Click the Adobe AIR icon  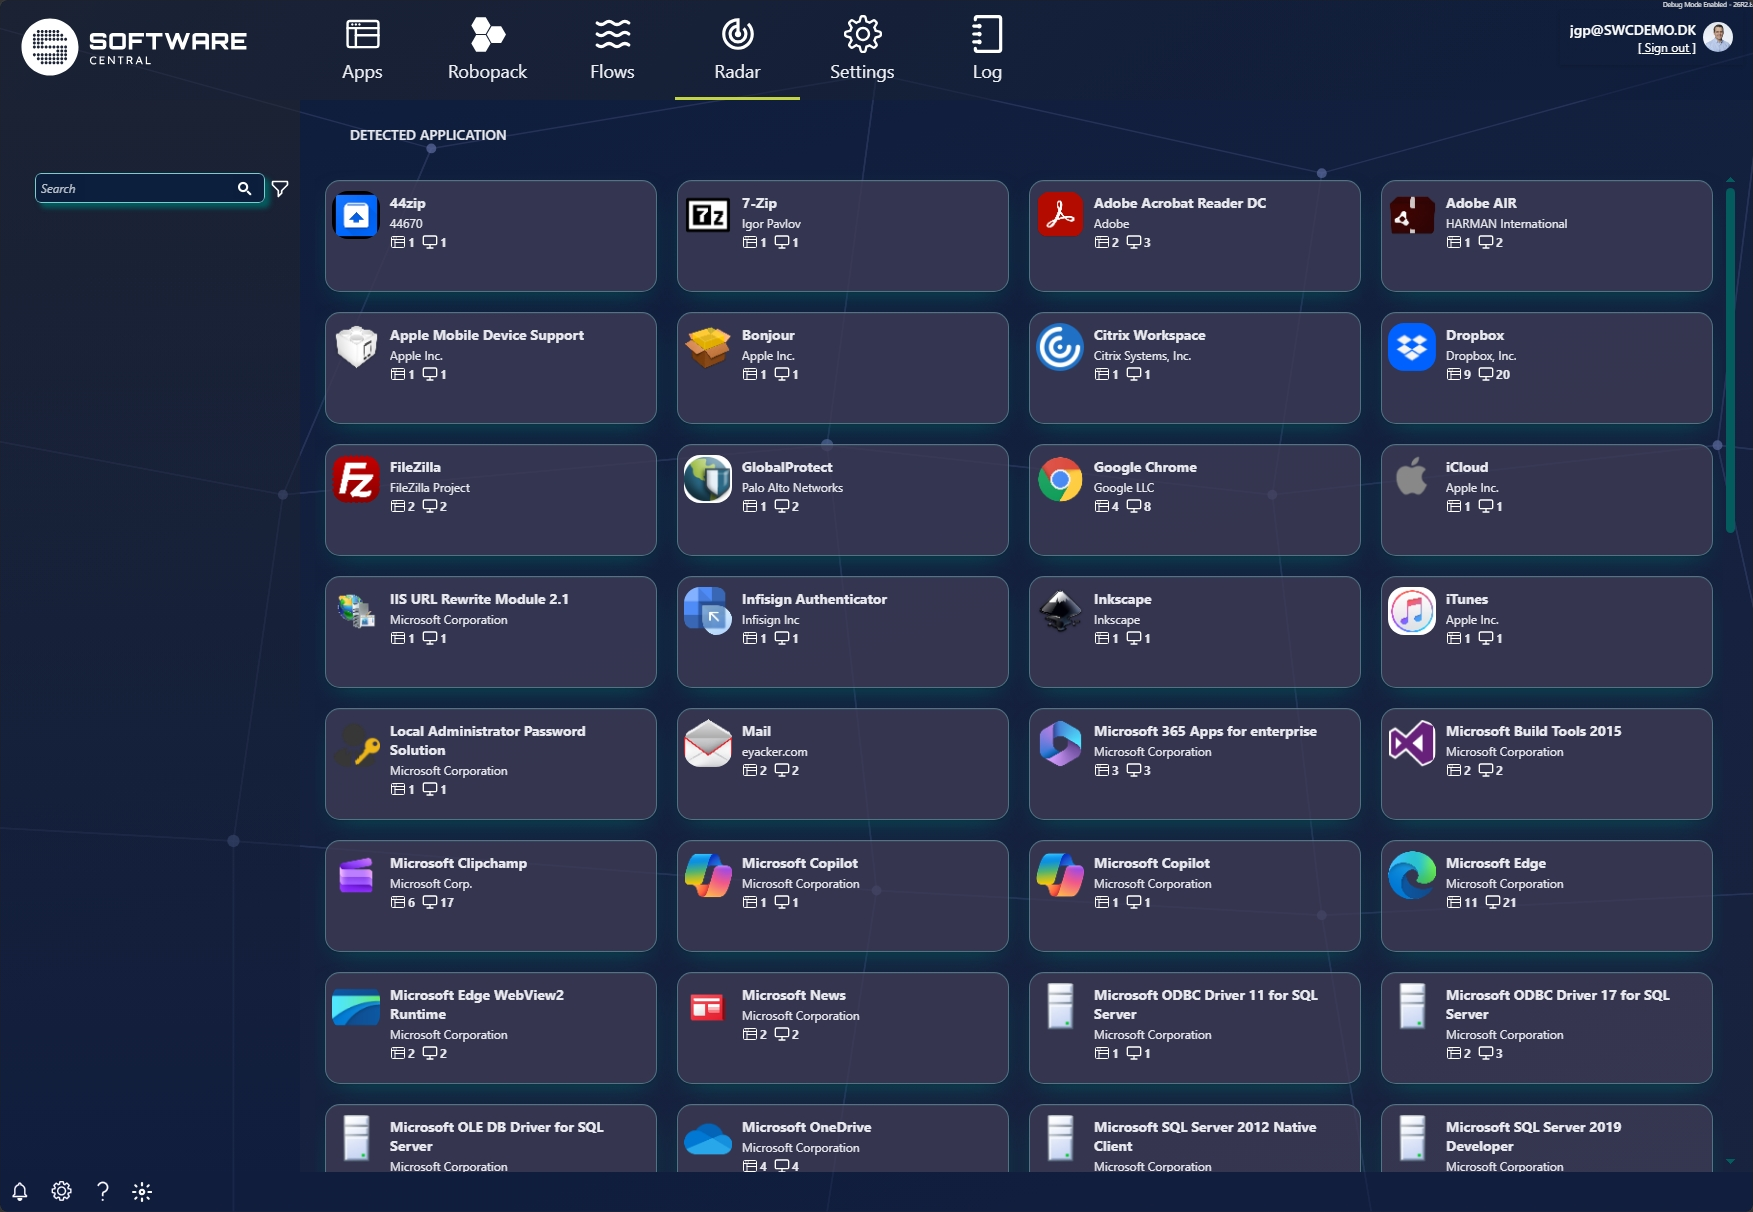pyautogui.click(x=1412, y=215)
